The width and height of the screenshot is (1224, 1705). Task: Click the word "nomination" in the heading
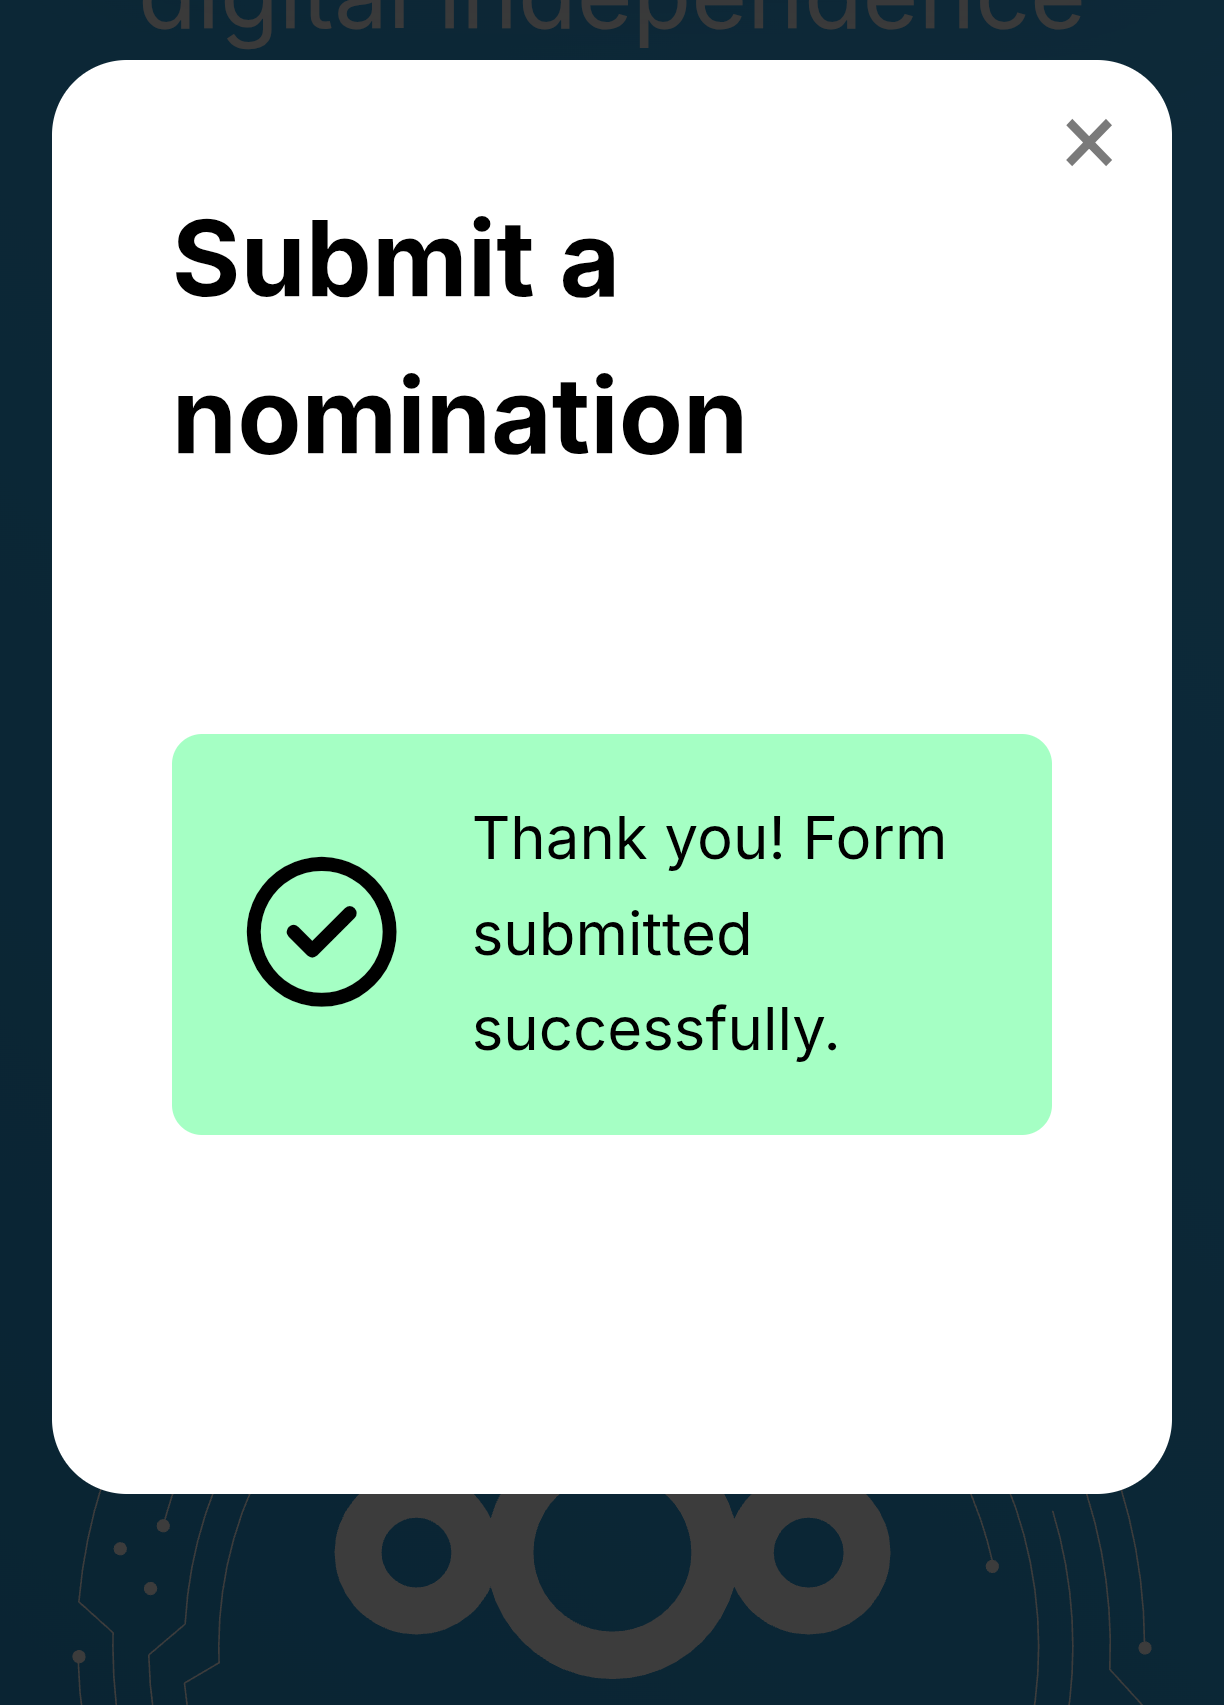tap(460, 418)
